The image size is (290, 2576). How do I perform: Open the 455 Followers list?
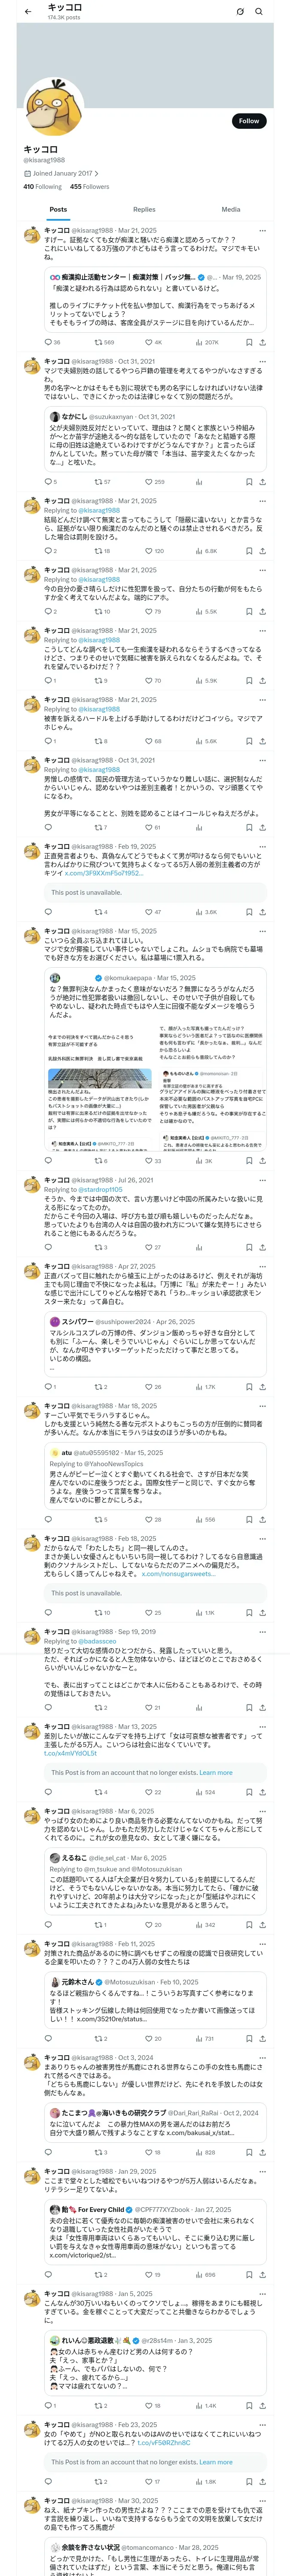tap(89, 187)
